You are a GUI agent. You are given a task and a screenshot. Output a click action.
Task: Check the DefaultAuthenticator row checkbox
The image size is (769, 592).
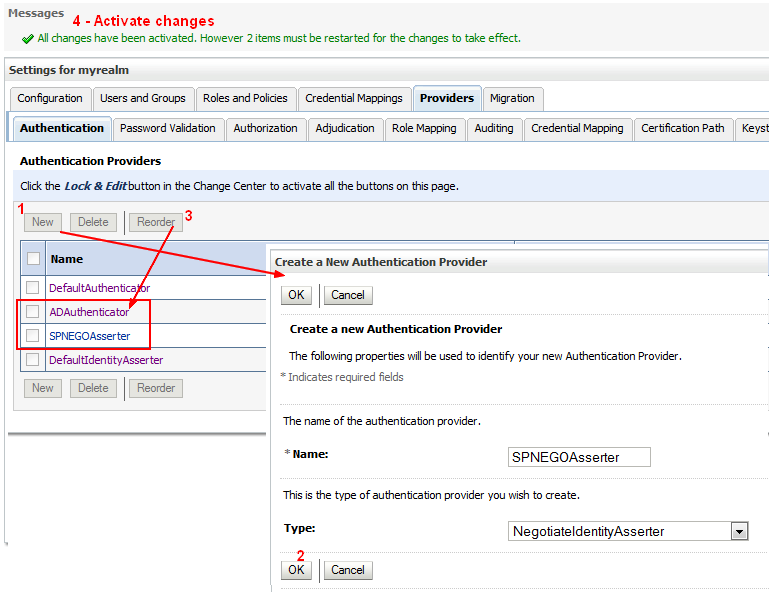33,288
